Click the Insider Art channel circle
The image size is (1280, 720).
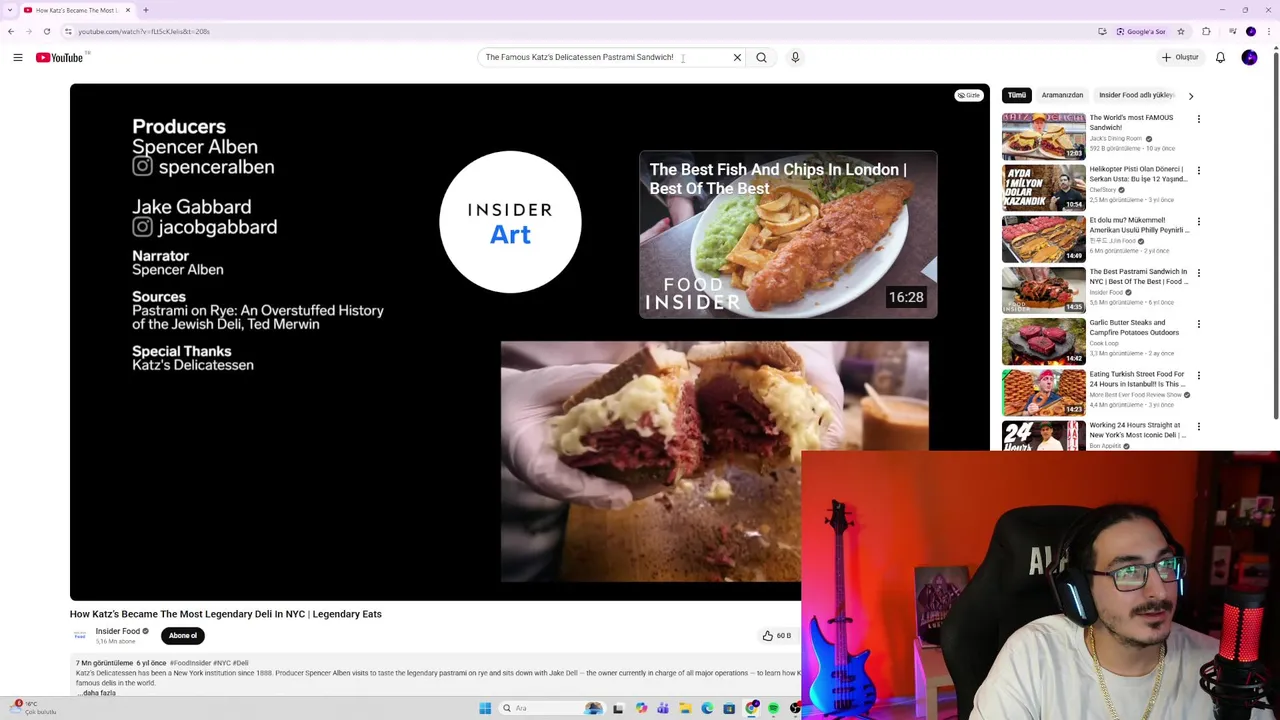point(510,222)
